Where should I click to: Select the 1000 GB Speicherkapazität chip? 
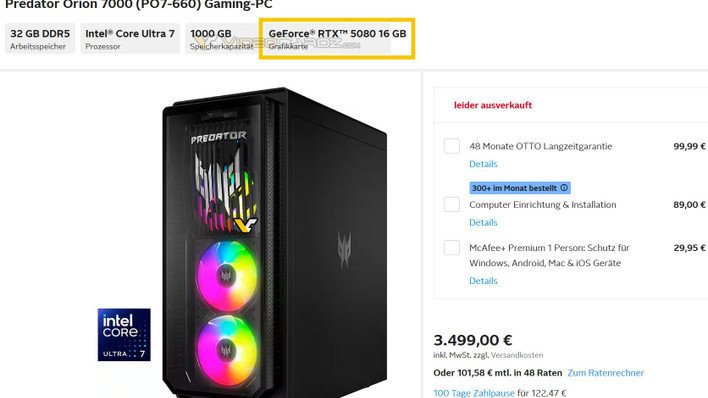pos(221,38)
